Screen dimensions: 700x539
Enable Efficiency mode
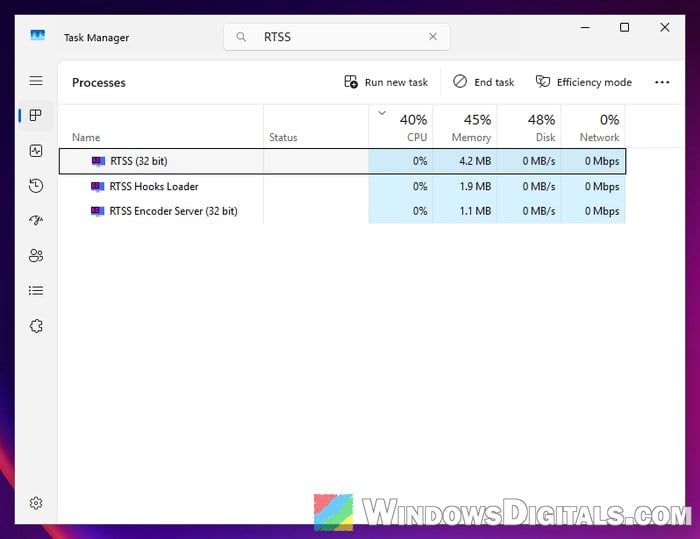(x=584, y=82)
